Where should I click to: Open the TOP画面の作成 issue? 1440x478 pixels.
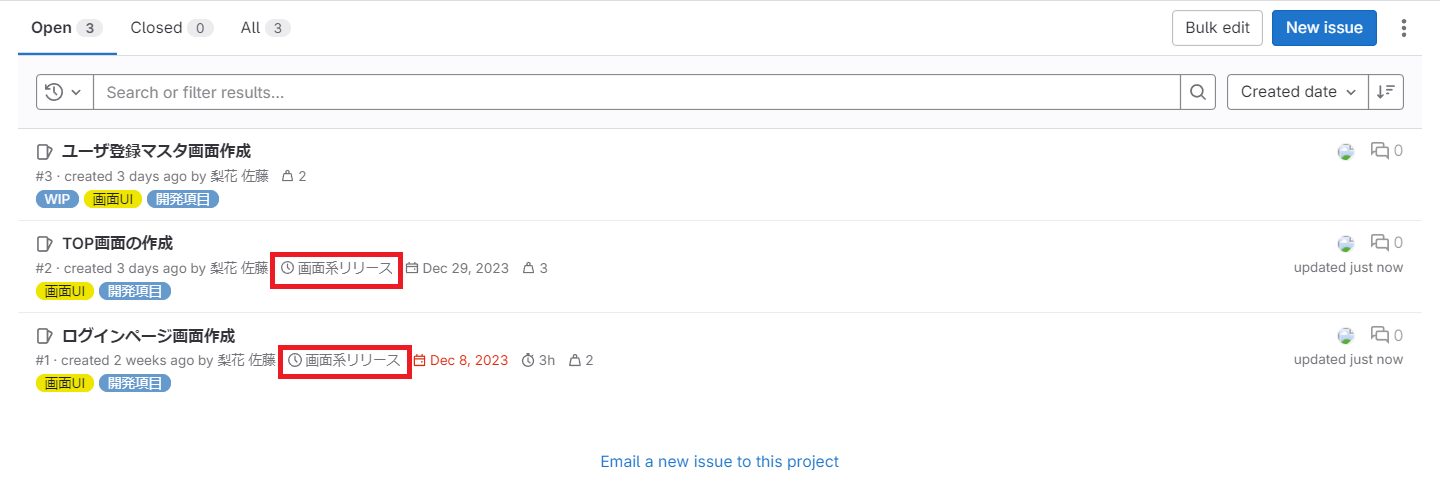point(117,243)
